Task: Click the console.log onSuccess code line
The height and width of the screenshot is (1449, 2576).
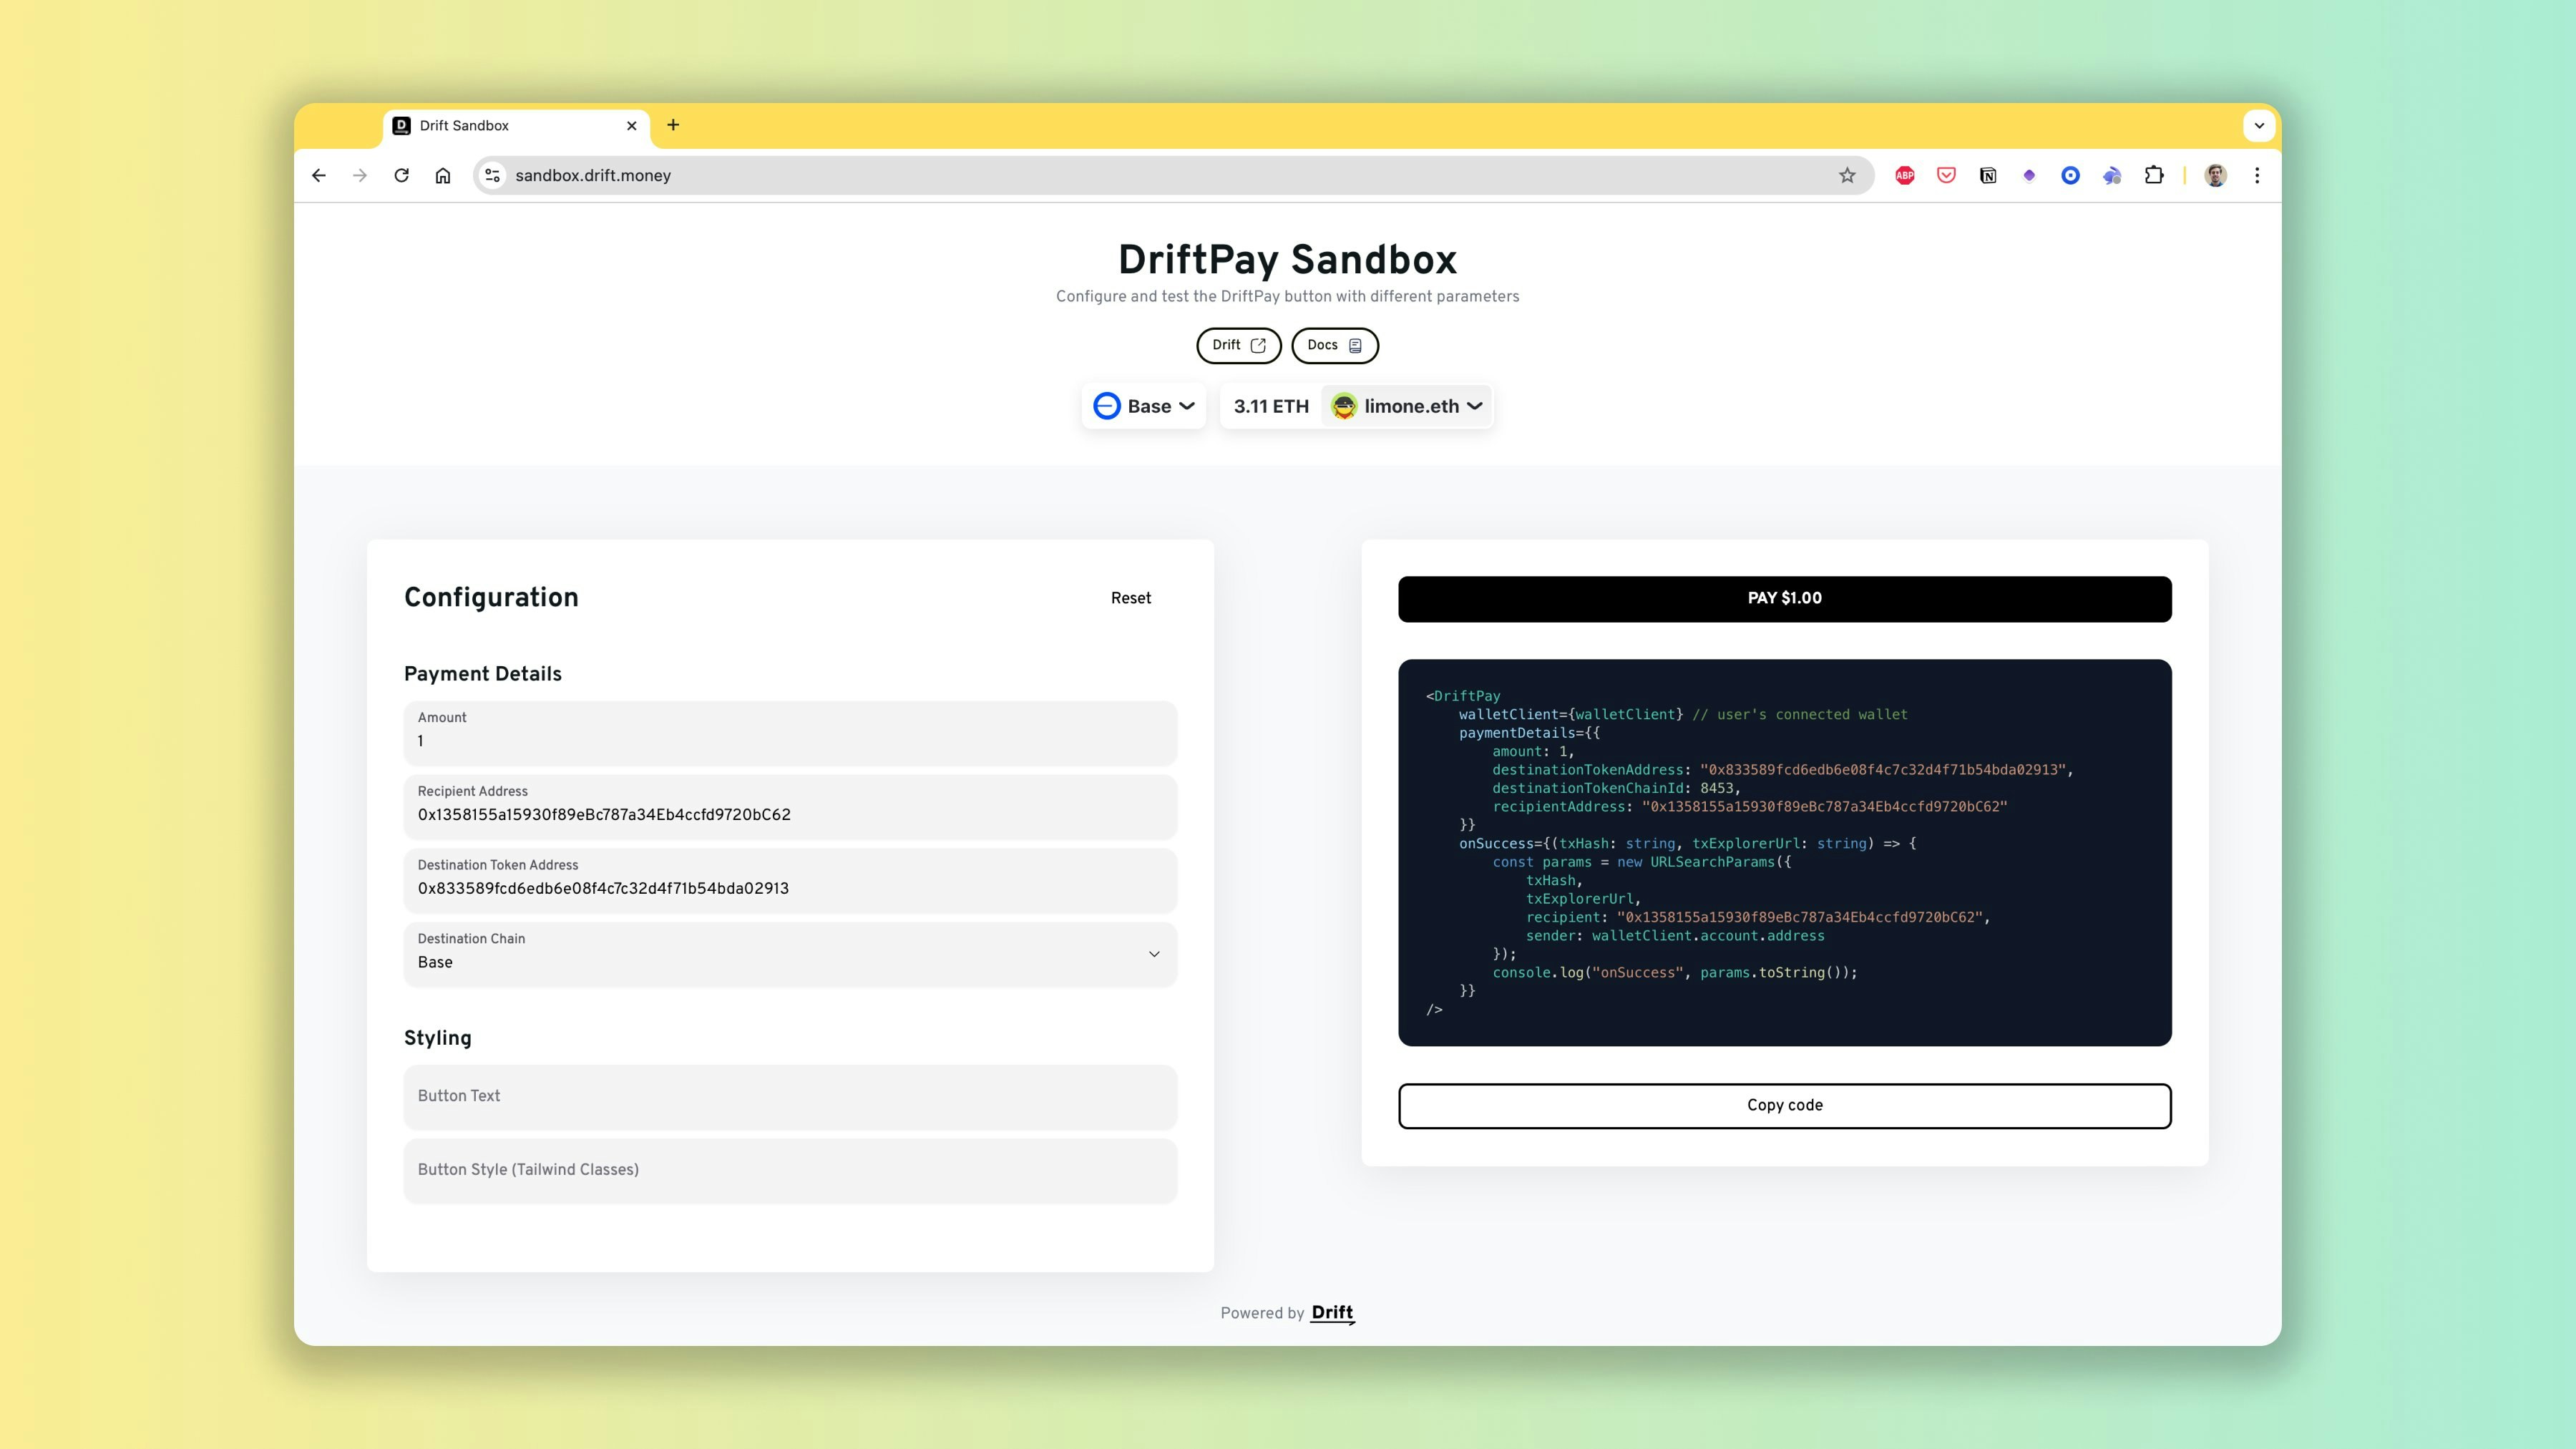Action: tap(1674, 972)
